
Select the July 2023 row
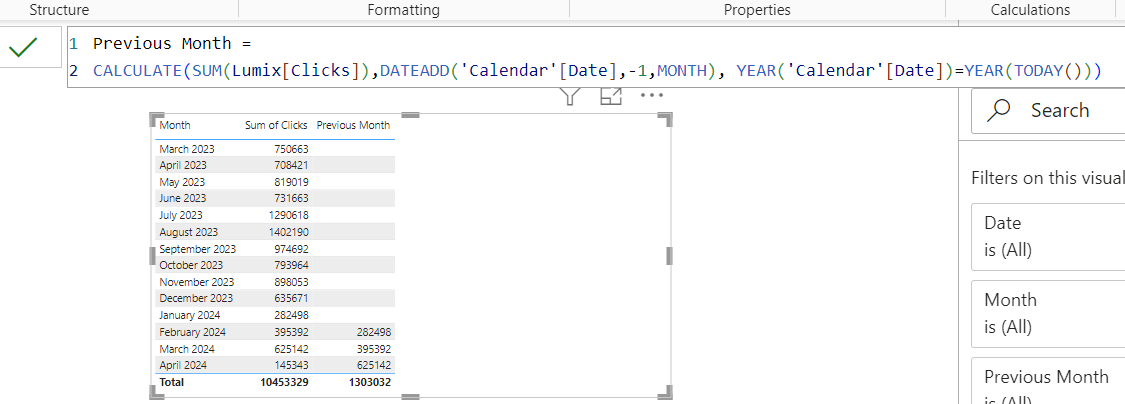coord(275,215)
